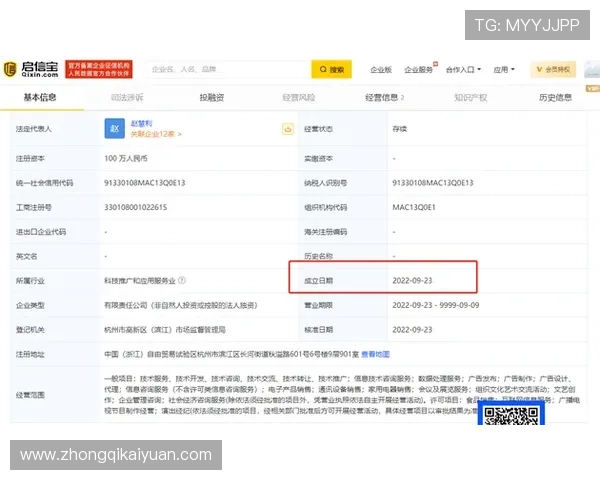The image size is (600, 480).
Task: Click the Qixin.com 启信宝 logo
Action: tap(31, 69)
